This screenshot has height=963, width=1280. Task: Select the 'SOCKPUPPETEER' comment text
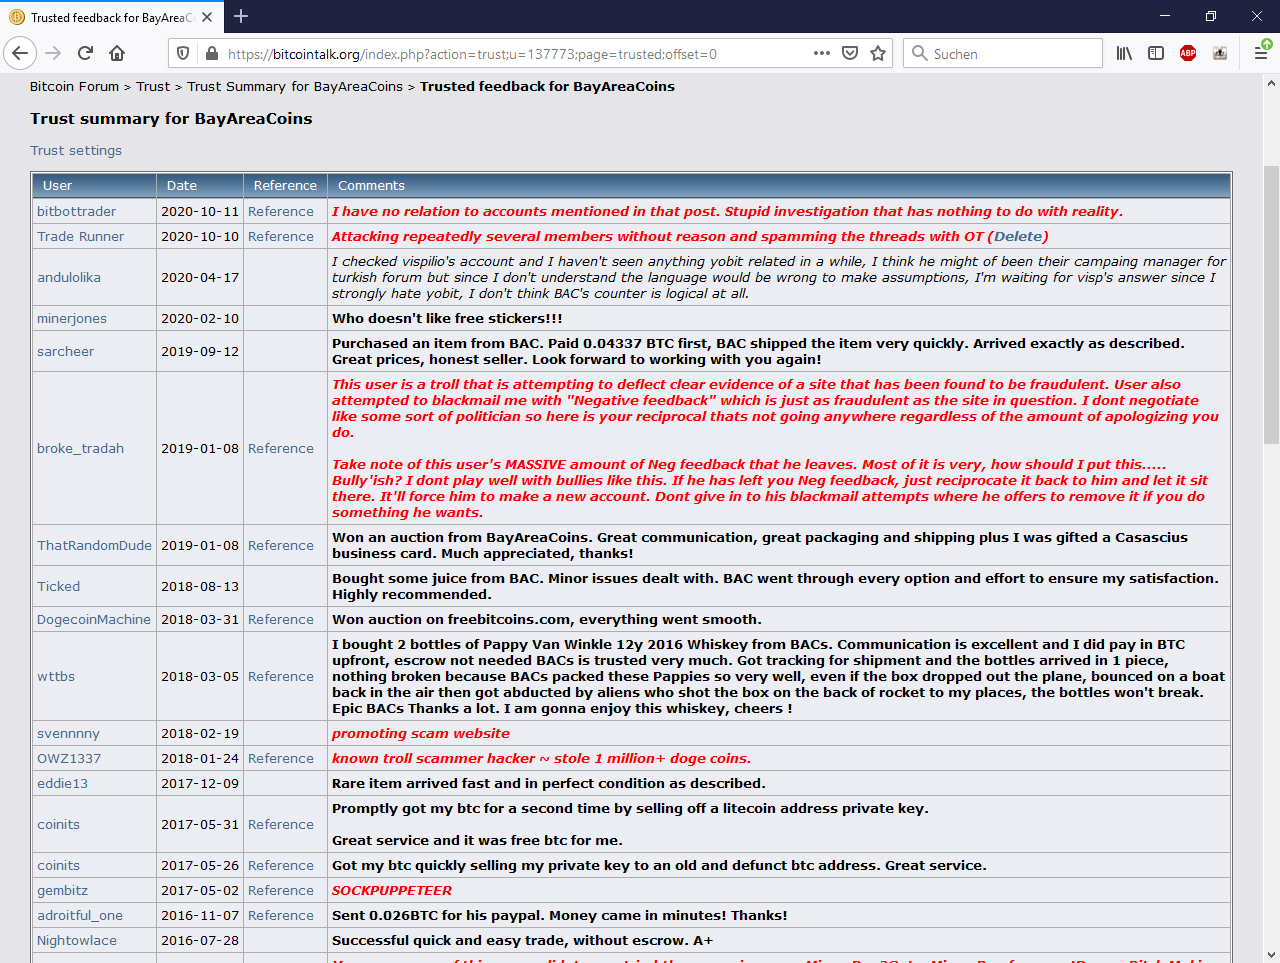[x=392, y=891]
